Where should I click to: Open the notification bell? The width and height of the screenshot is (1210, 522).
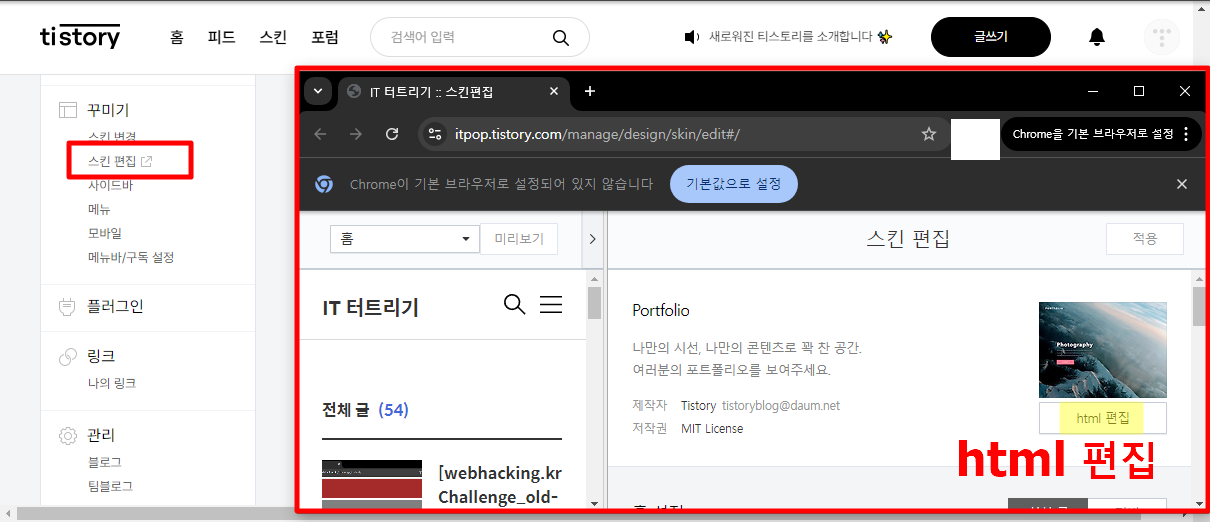1097,38
